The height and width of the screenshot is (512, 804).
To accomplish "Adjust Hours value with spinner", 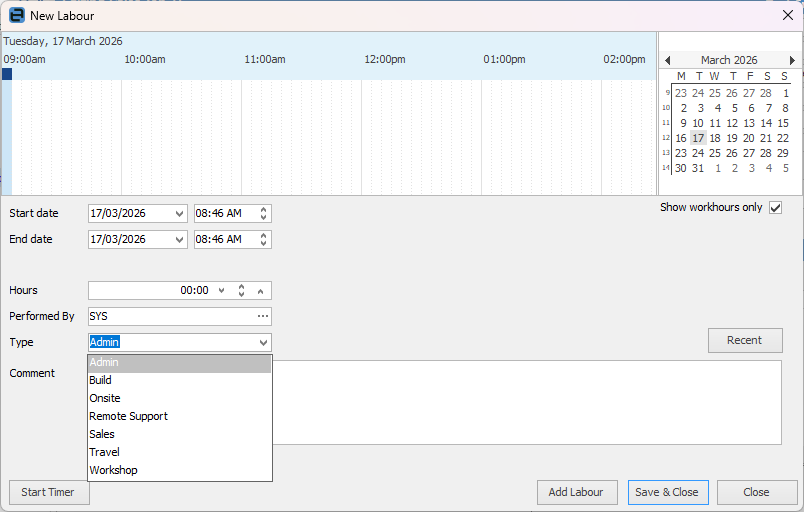I will [x=242, y=291].
